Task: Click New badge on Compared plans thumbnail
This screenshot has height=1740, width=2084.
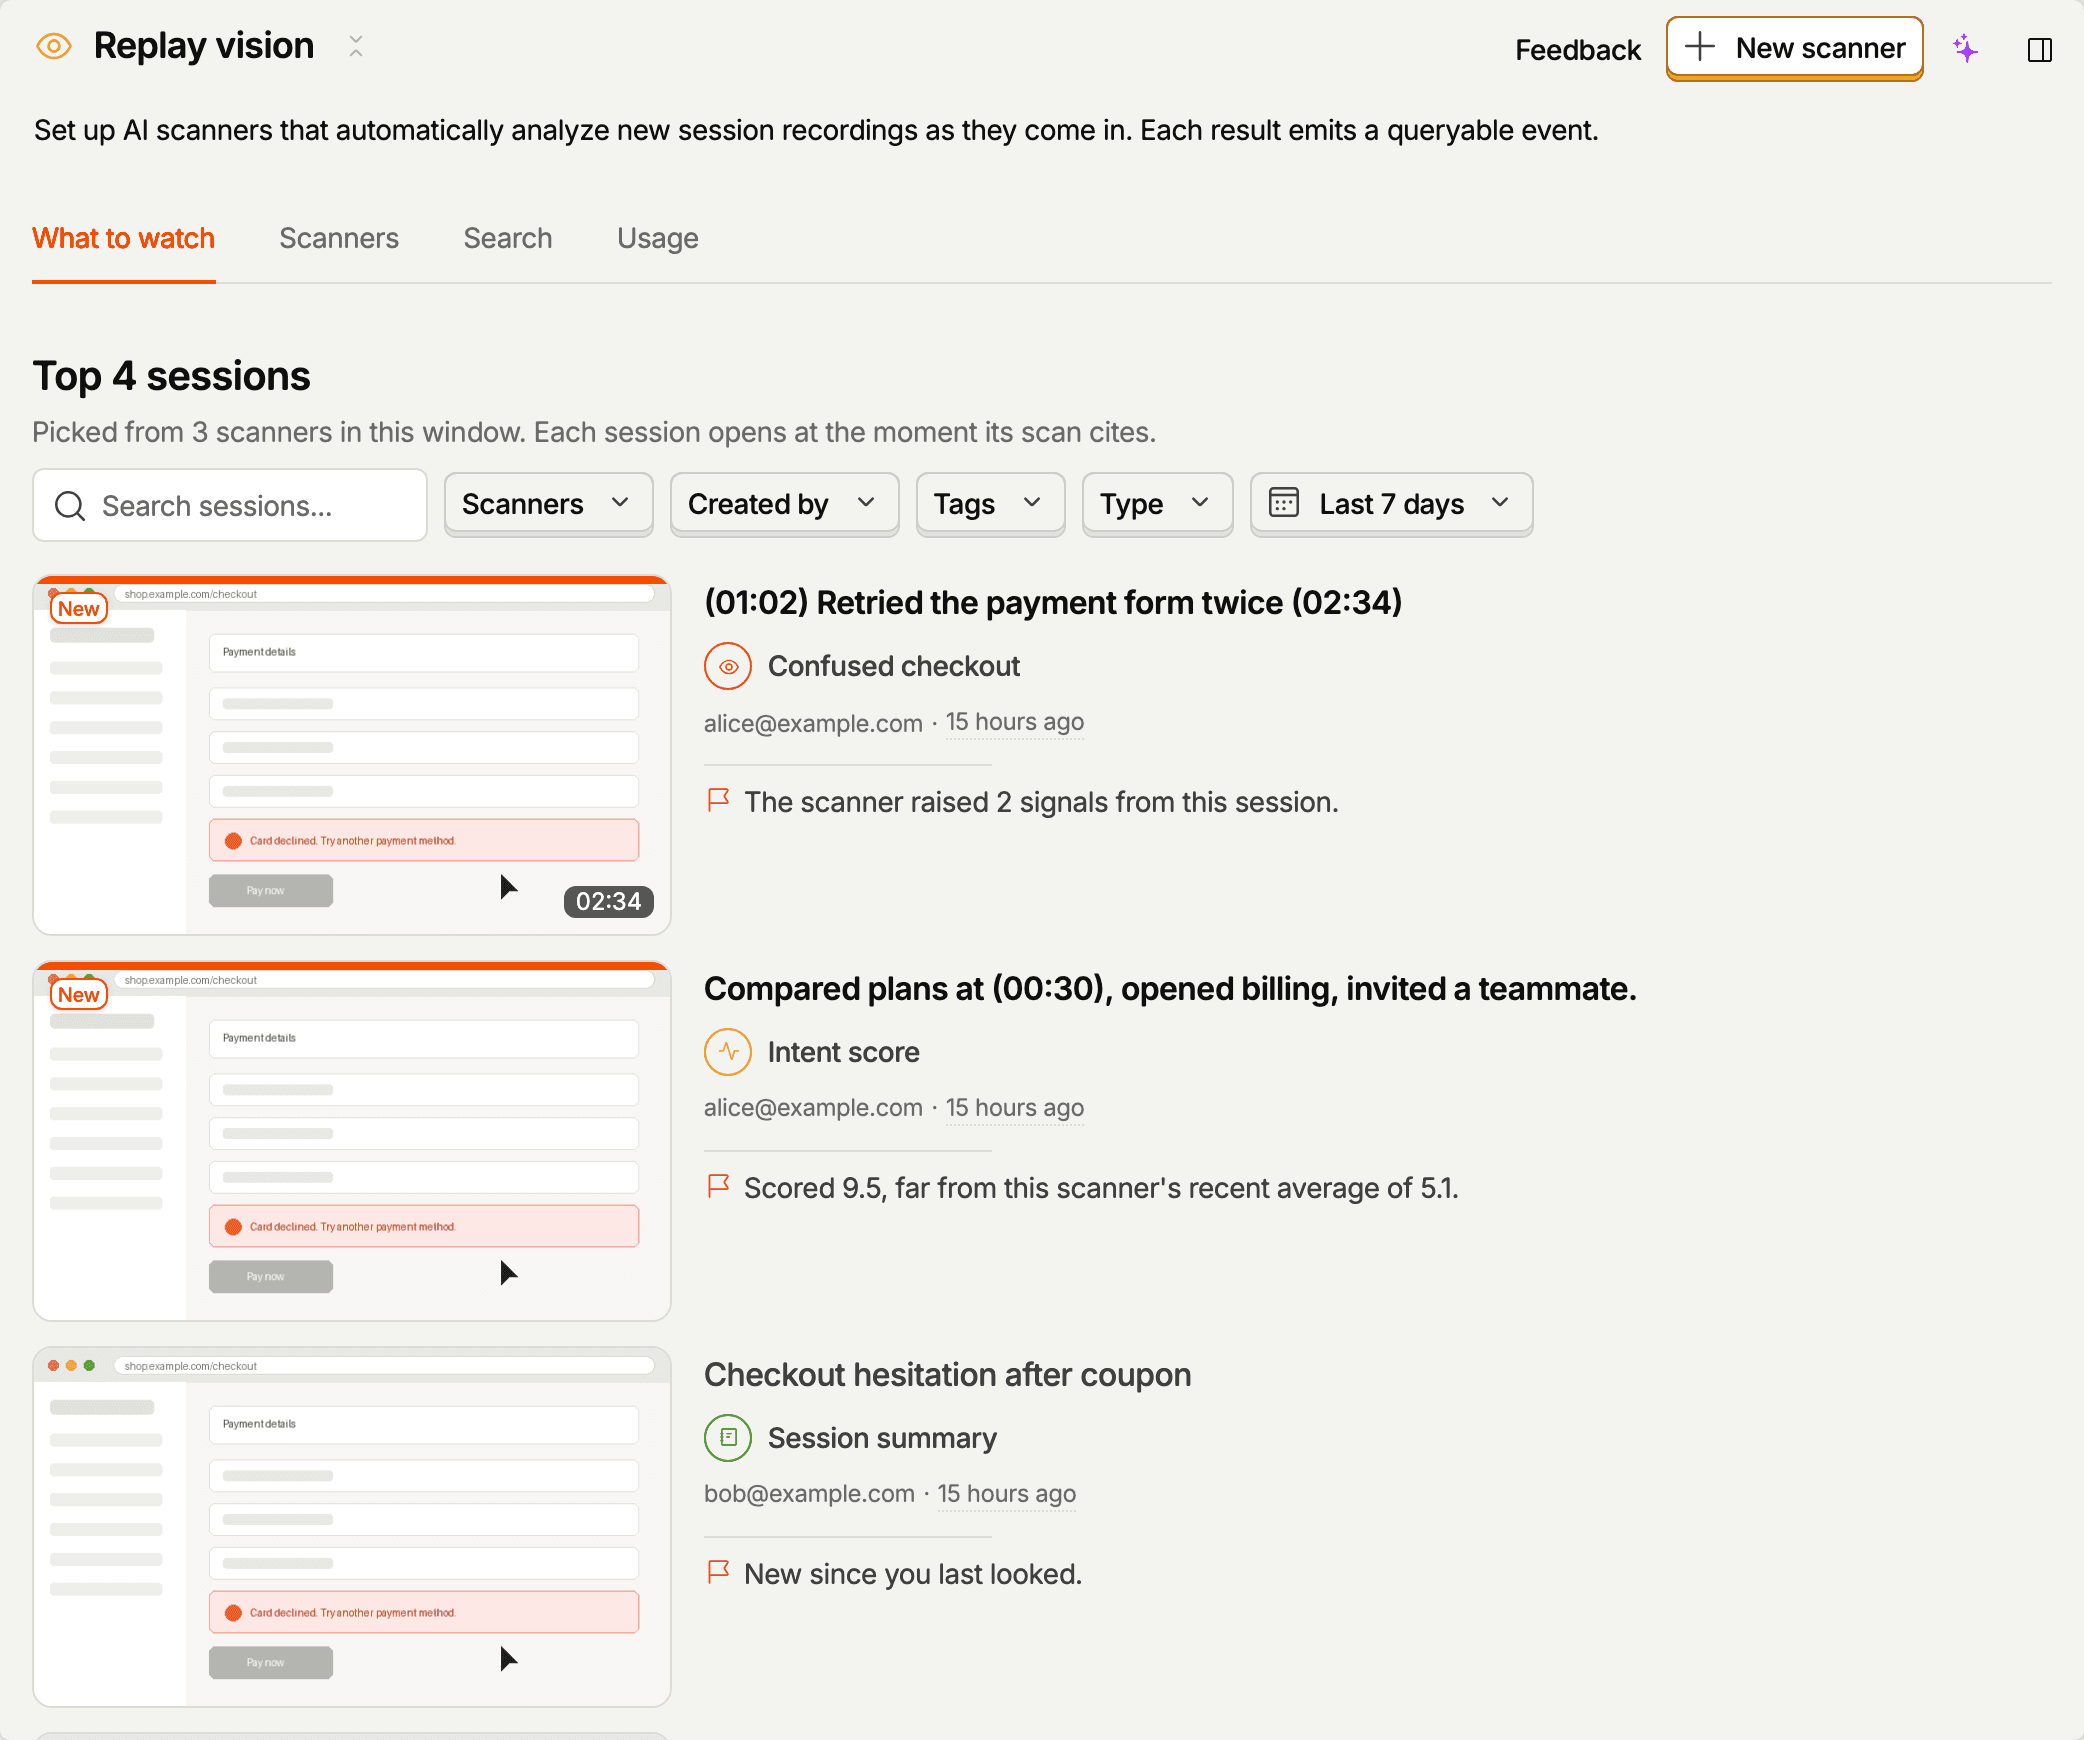Action: pos(79,995)
